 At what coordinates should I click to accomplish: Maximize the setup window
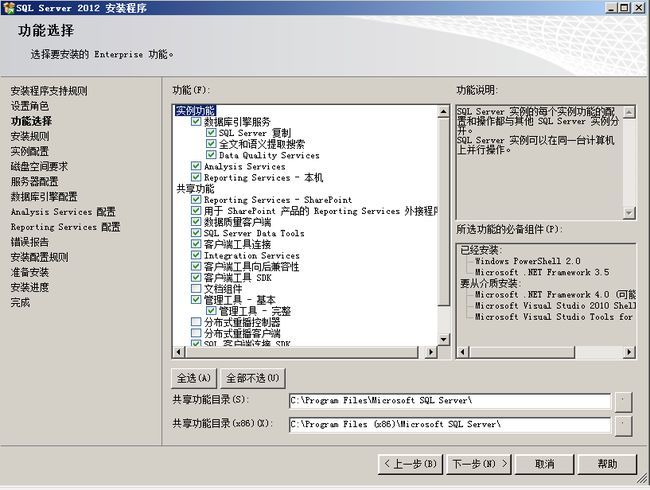(x=624, y=7)
